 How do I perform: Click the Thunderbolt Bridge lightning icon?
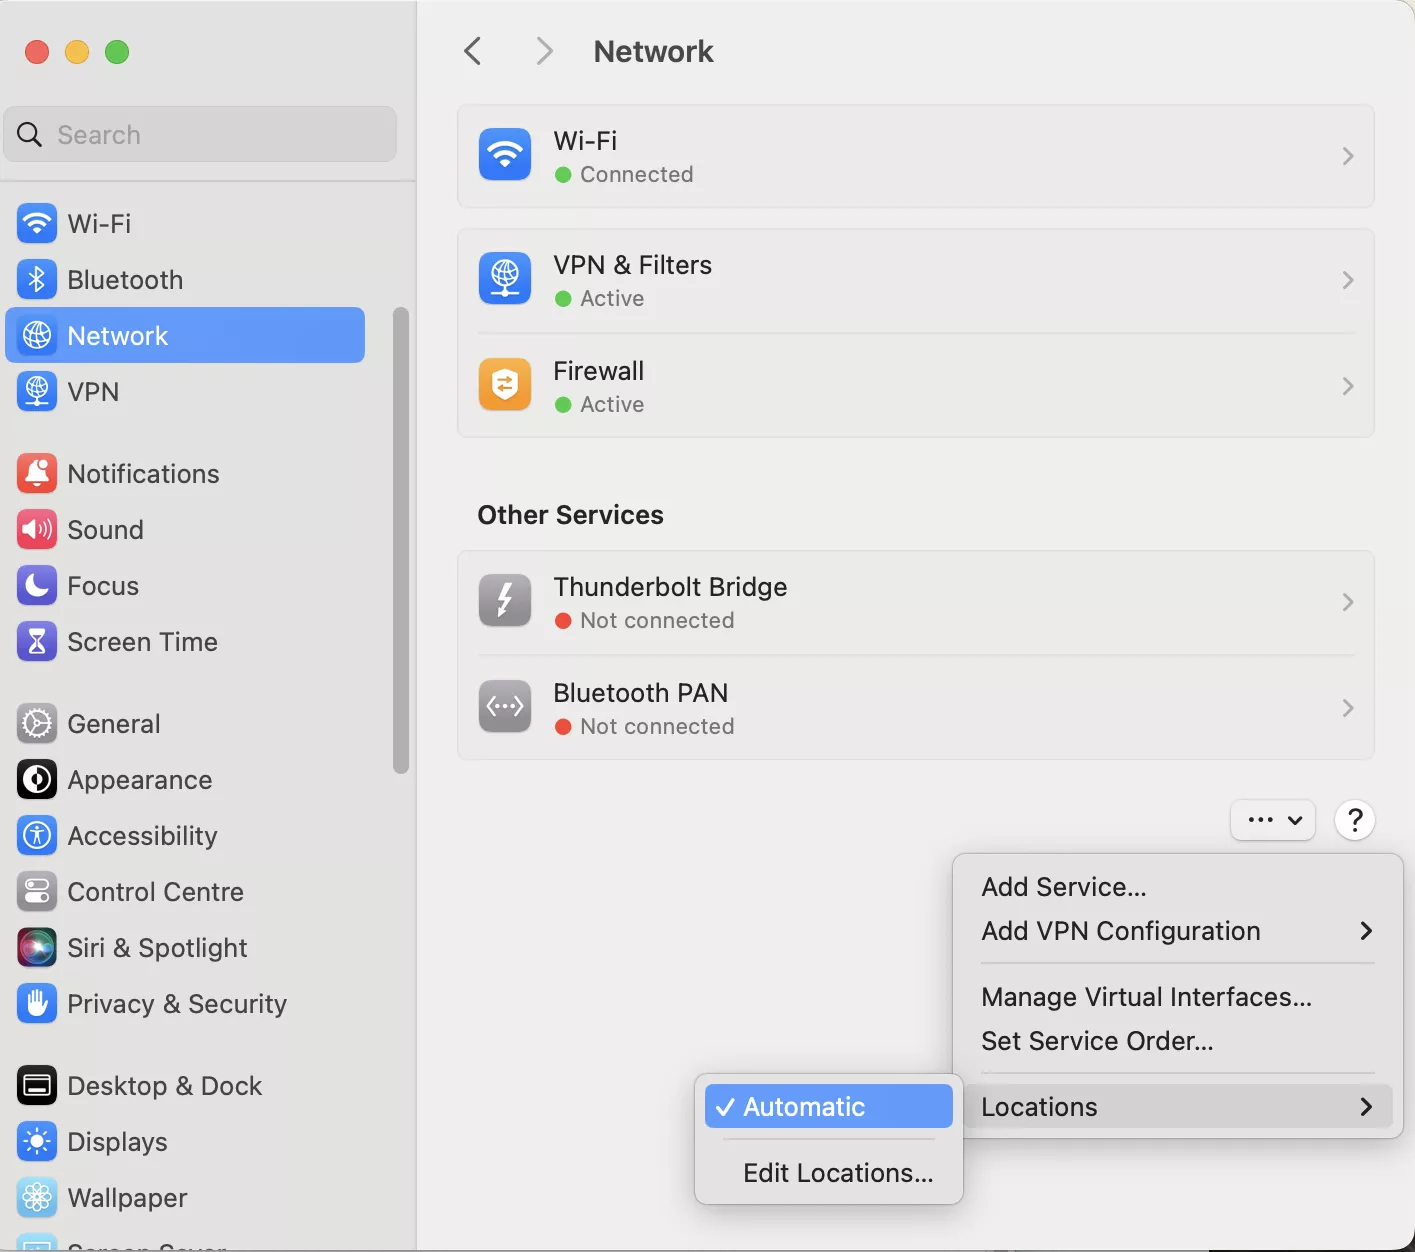tap(505, 600)
